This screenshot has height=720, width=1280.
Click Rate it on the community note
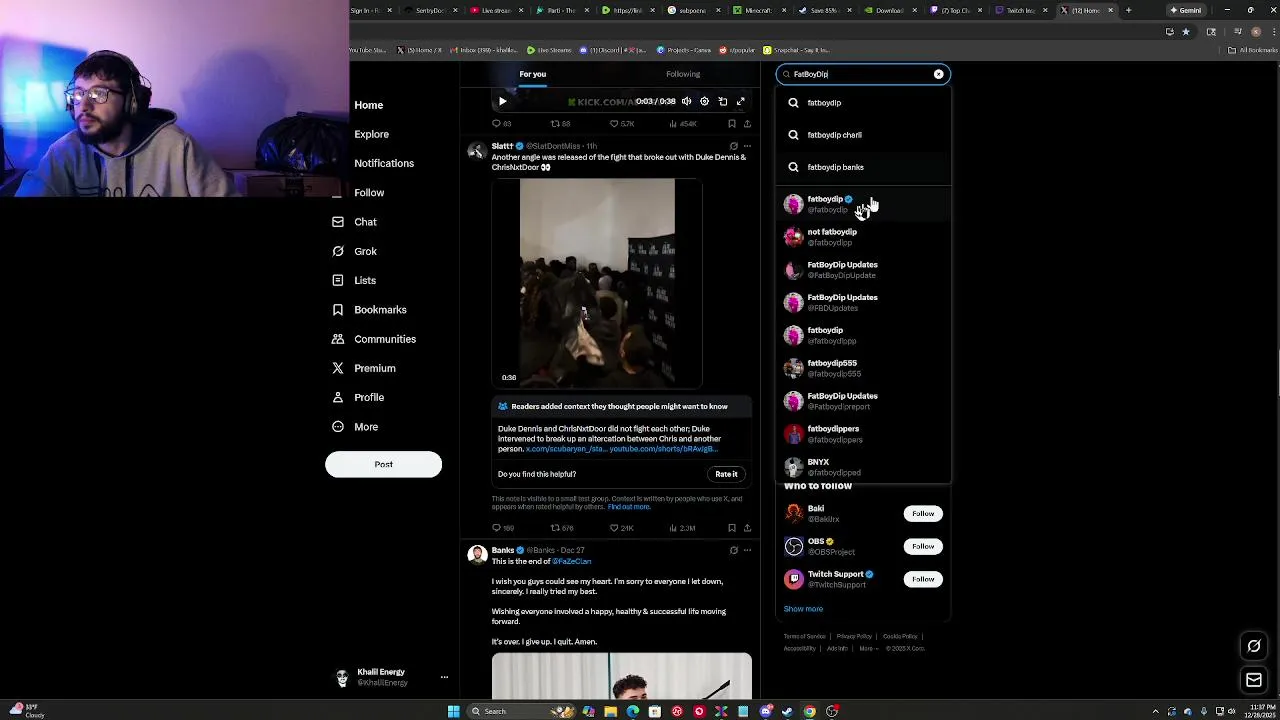tap(726, 474)
